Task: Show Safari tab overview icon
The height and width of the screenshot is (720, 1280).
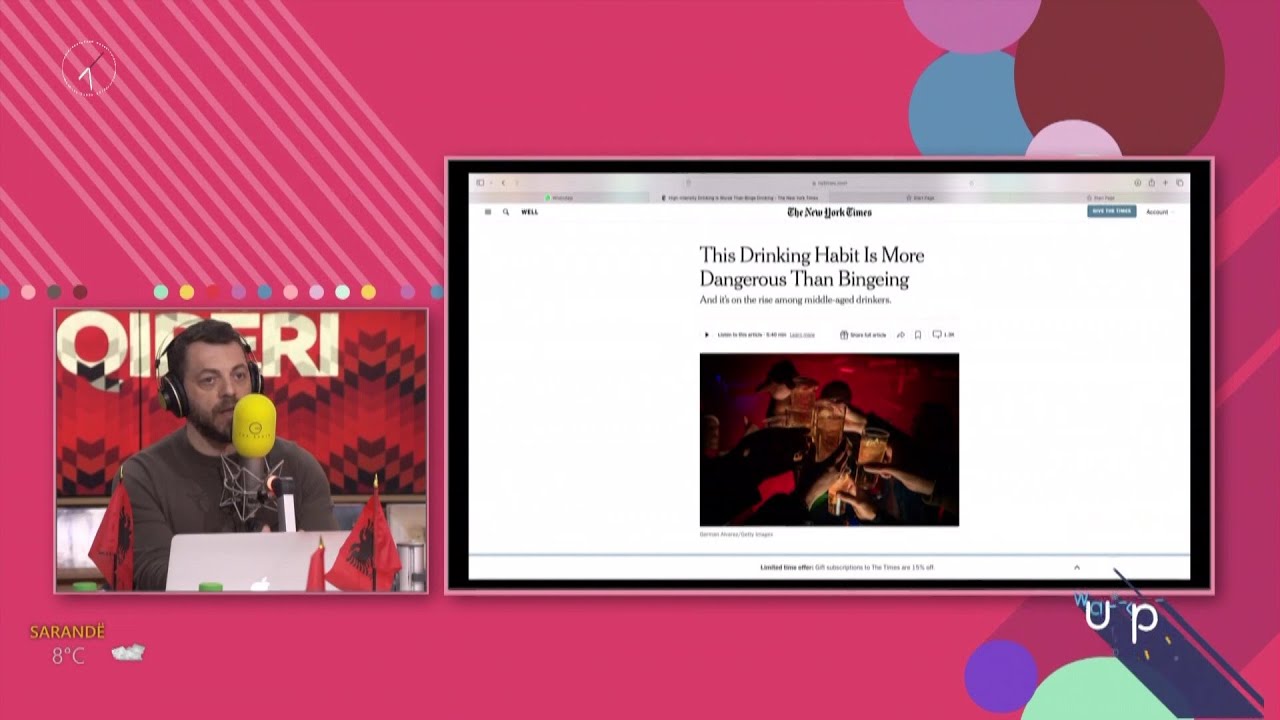Action: 1180,183
